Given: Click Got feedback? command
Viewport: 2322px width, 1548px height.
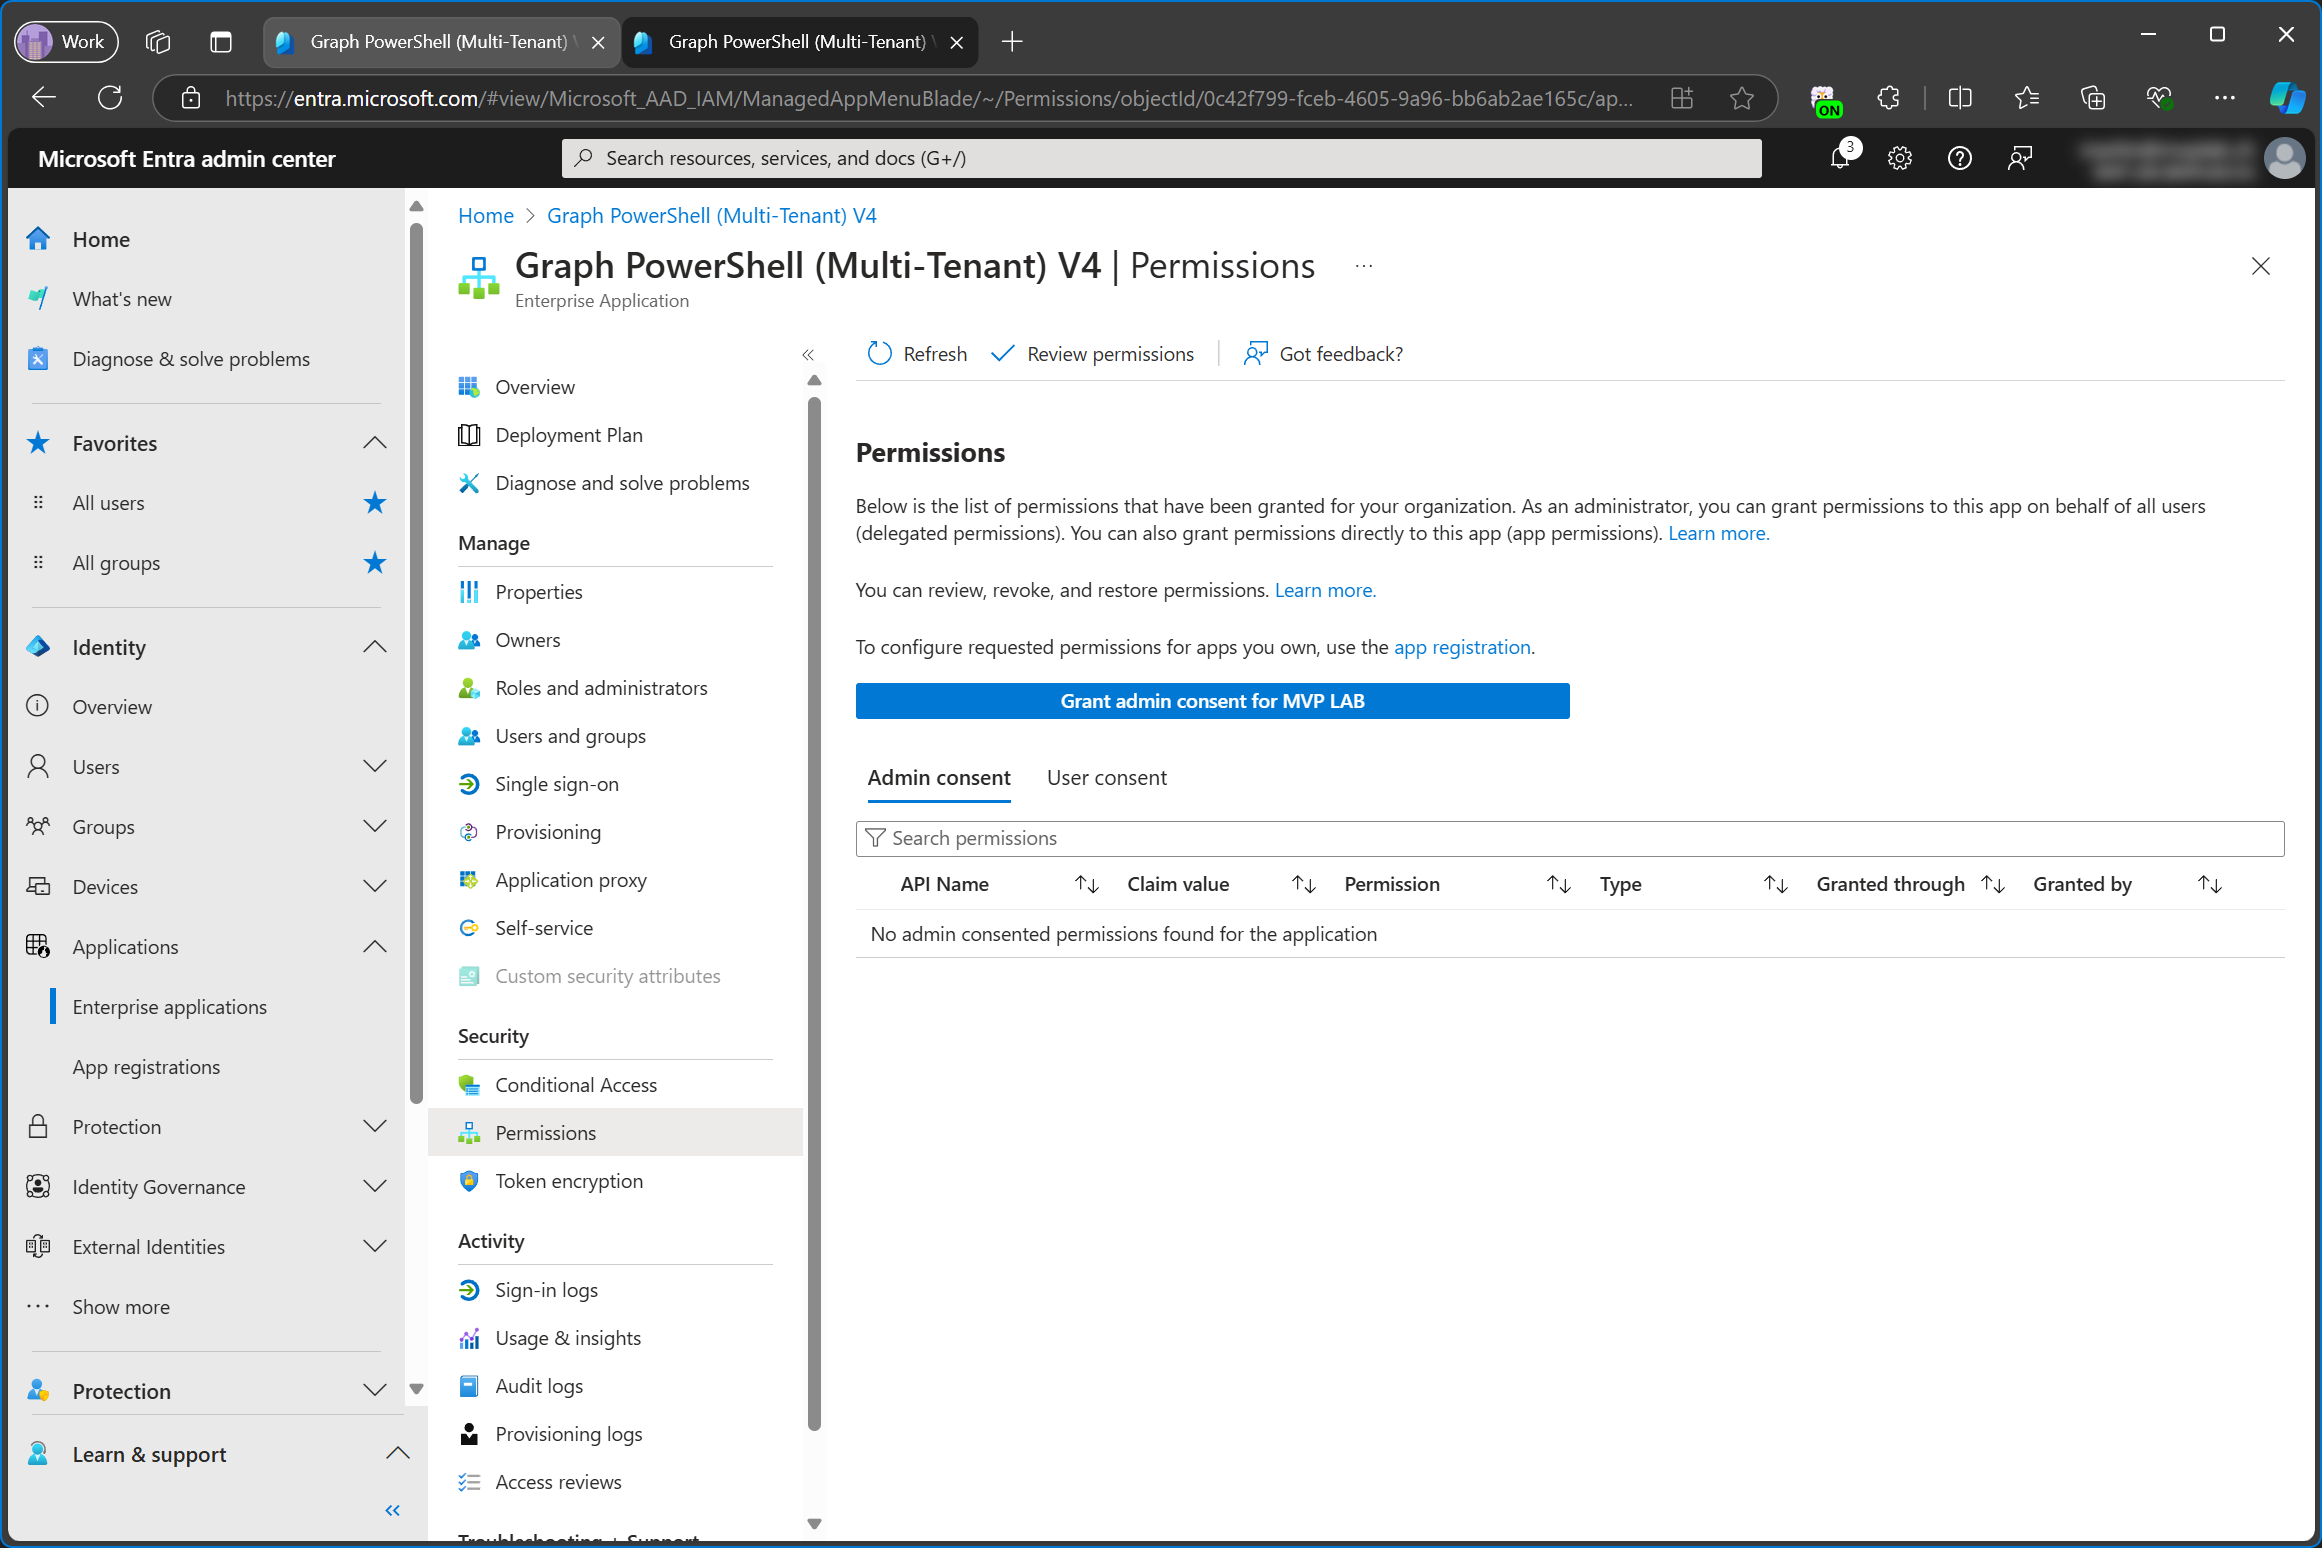Looking at the screenshot, I should pyautogui.click(x=1322, y=354).
